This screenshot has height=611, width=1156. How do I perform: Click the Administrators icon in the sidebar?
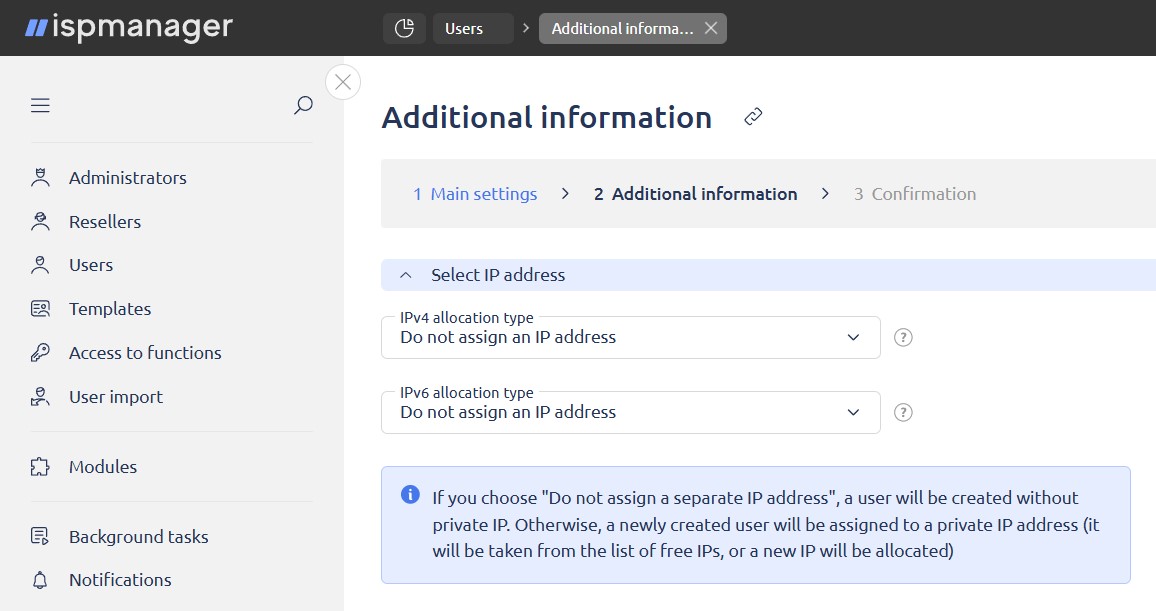point(41,178)
